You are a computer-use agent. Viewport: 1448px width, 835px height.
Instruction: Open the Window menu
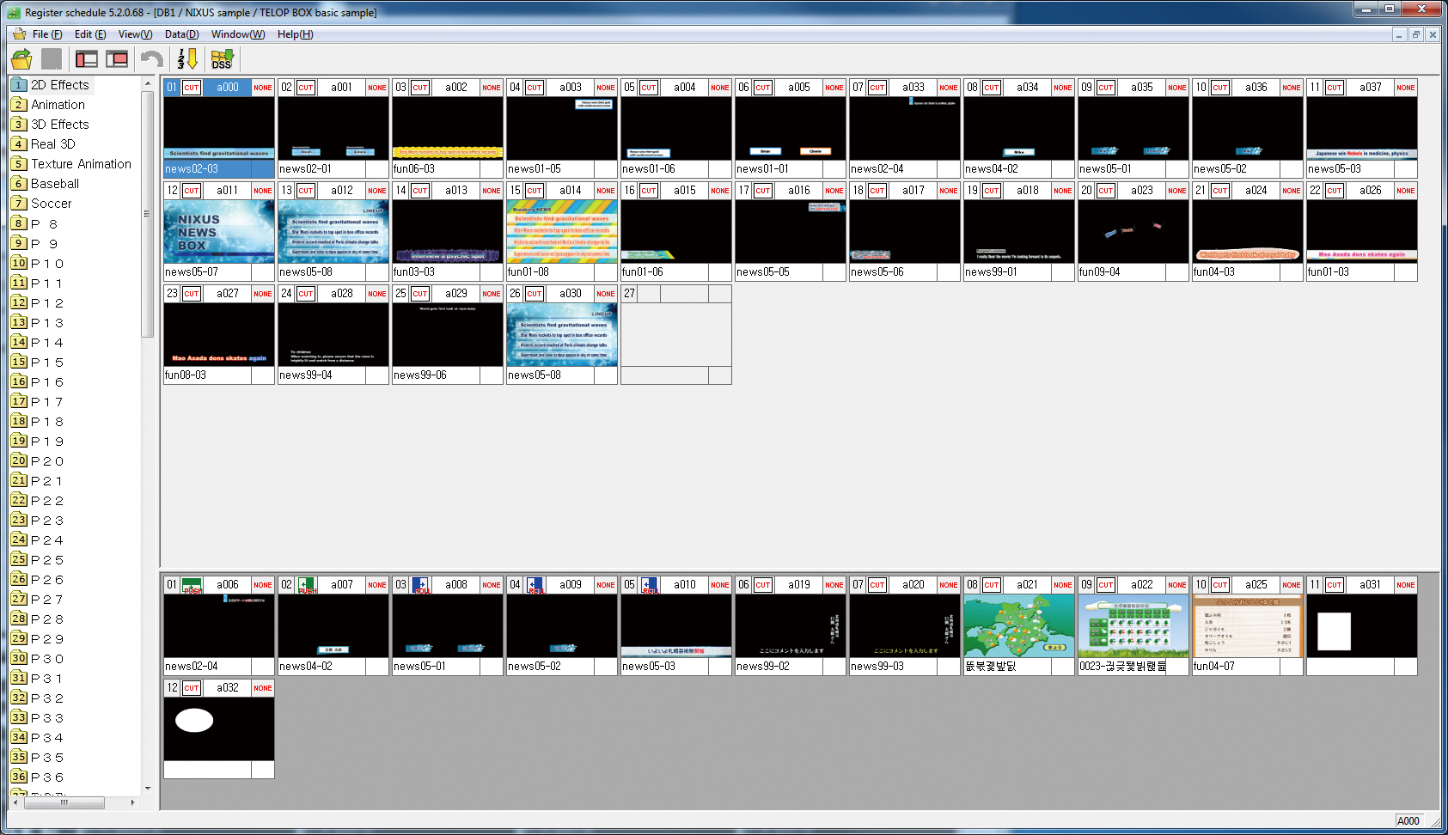(237, 34)
